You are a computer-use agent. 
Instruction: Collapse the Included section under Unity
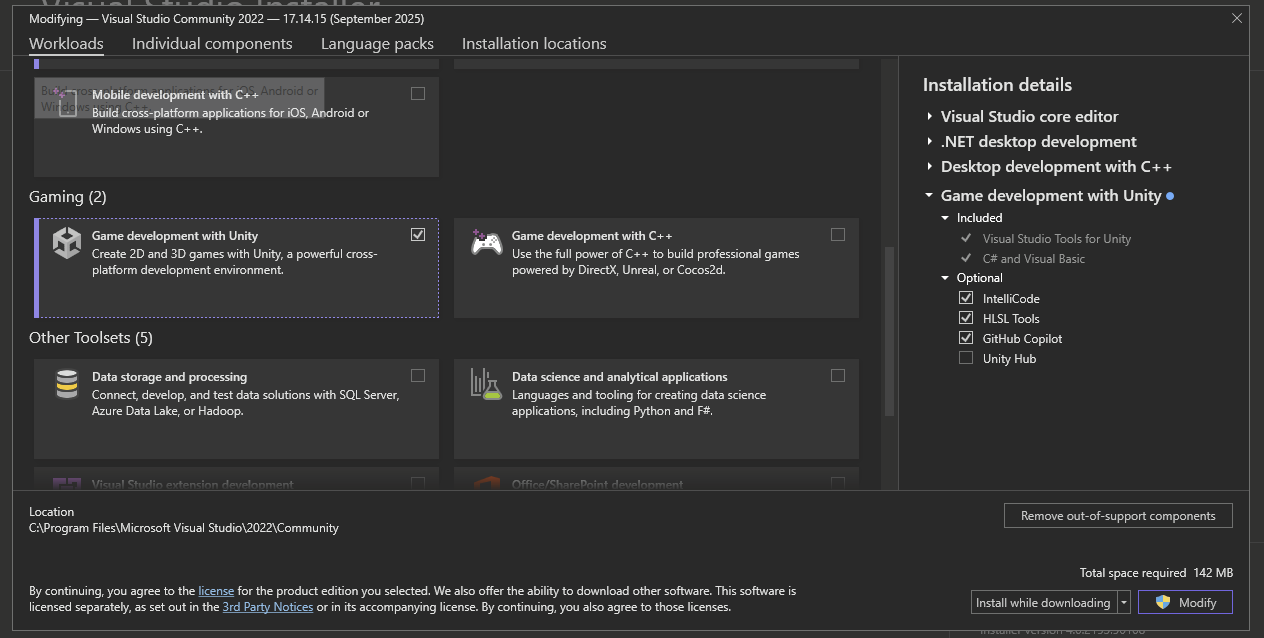[x=945, y=217]
